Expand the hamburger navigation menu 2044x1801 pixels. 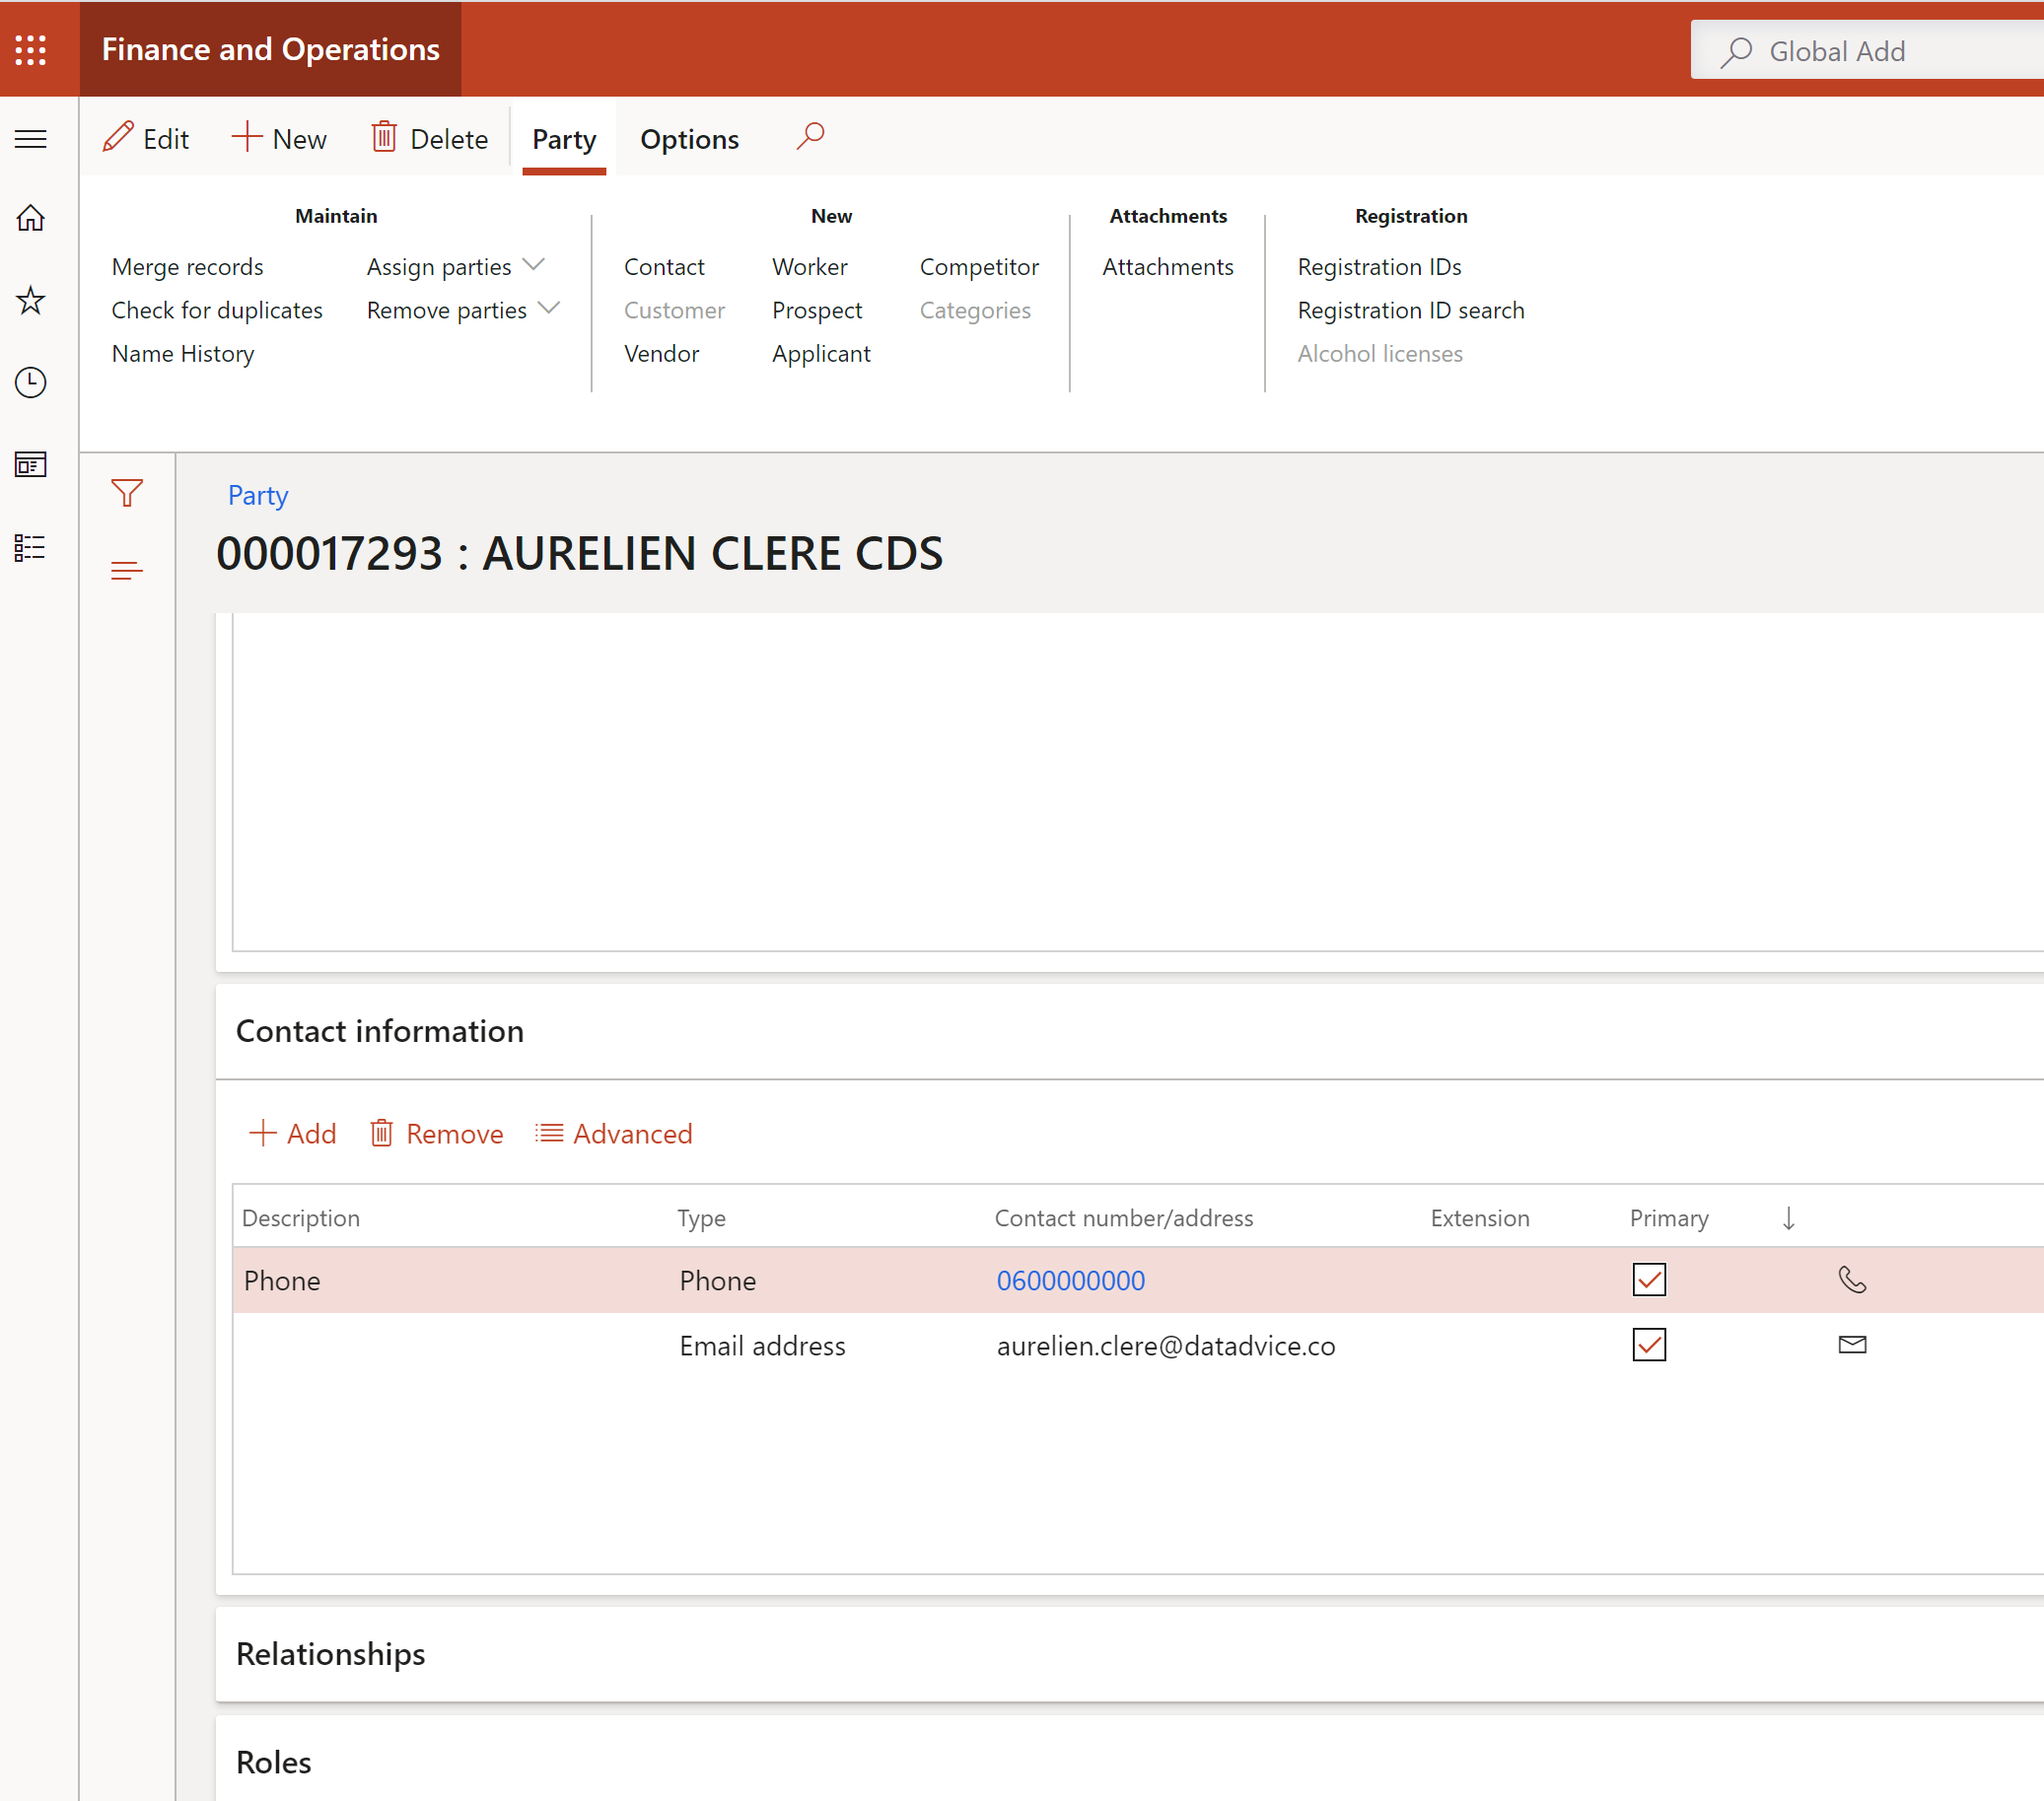[x=31, y=139]
